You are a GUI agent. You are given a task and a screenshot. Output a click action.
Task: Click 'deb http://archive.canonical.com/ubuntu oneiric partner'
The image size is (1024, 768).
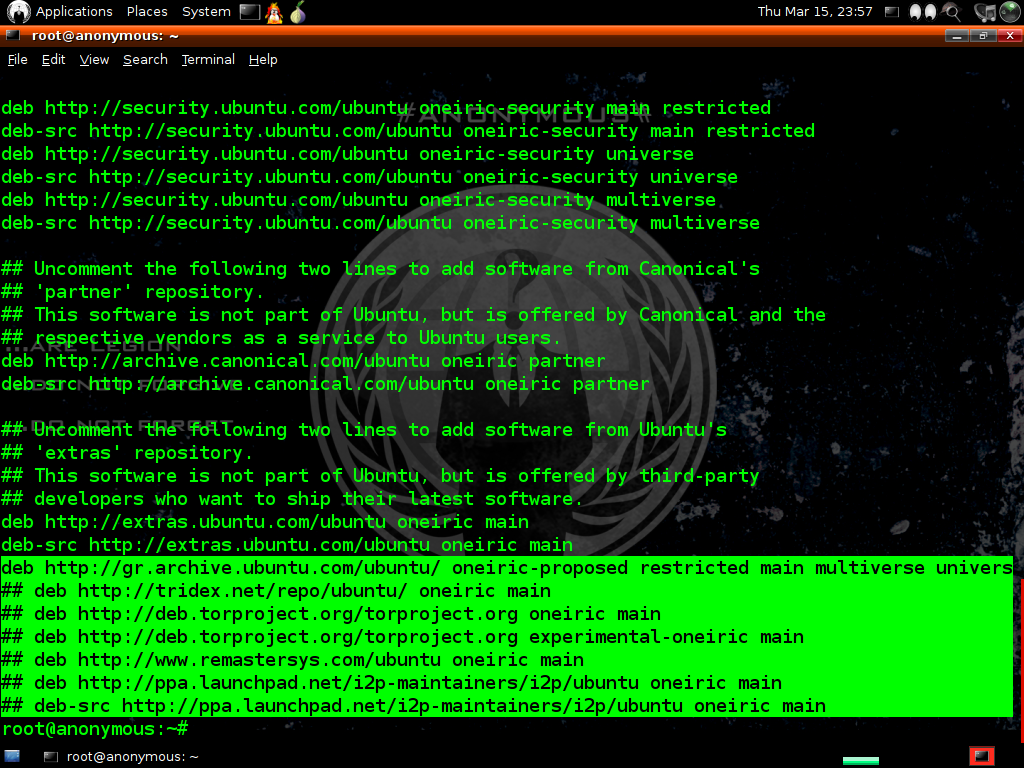304,360
